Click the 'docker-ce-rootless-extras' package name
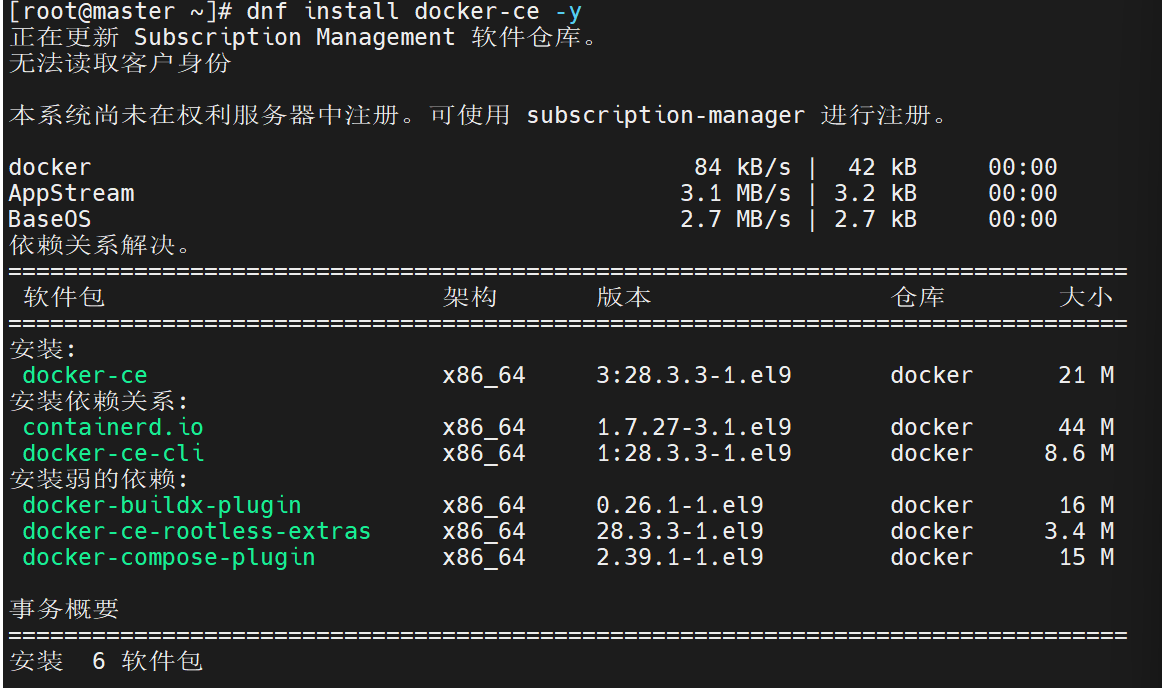This screenshot has width=1162, height=688. click(197, 532)
